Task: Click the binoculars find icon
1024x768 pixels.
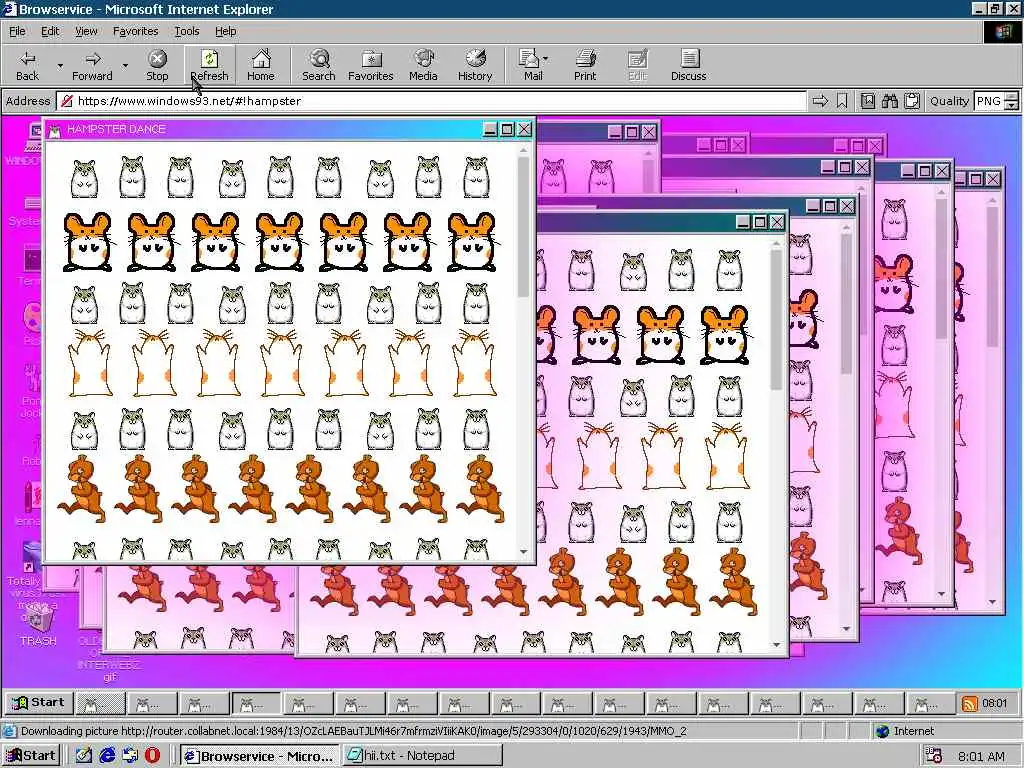Action: click(x=889, y=101)
